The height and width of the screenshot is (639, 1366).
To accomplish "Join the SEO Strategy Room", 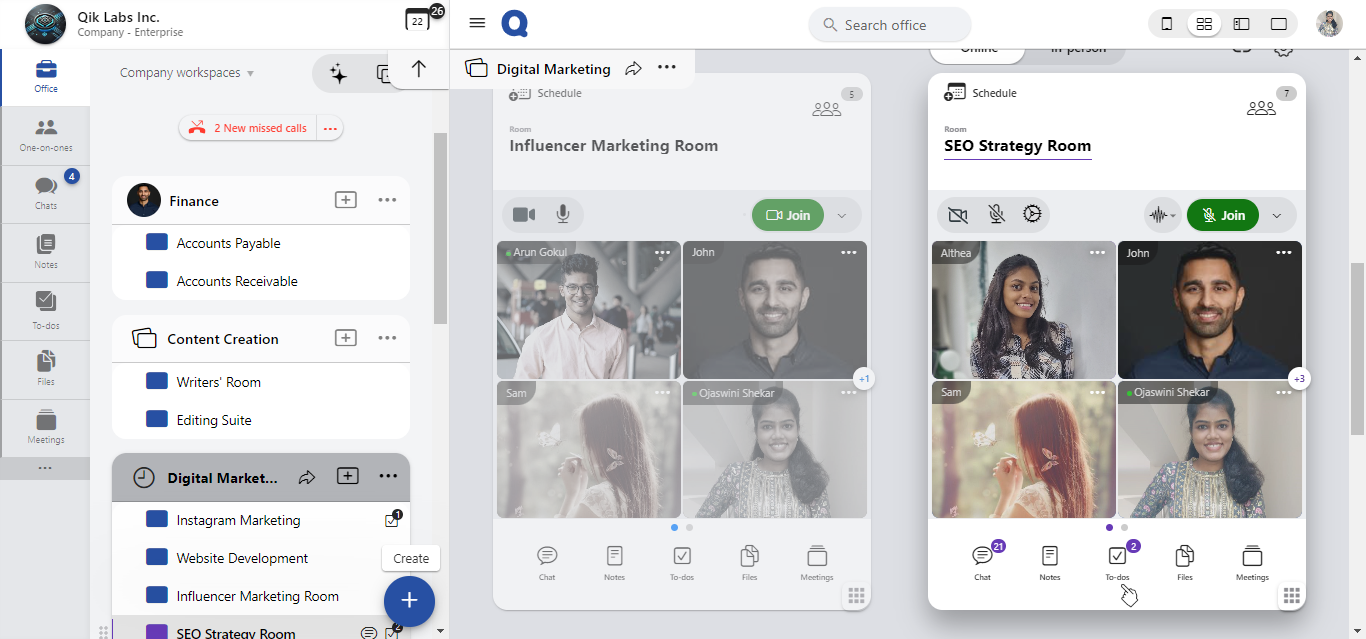I will click(x=1222, y=215).
